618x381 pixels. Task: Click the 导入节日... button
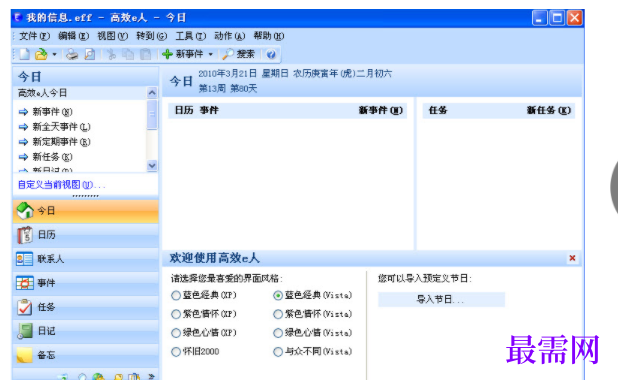pyautogui.click(x=441, y=299)
